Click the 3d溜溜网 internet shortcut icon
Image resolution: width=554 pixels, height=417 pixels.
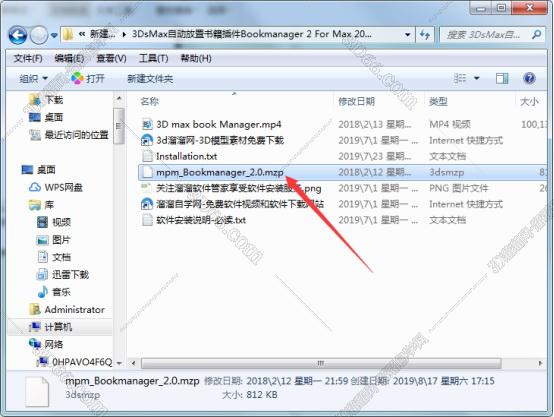tap(147, 140)
